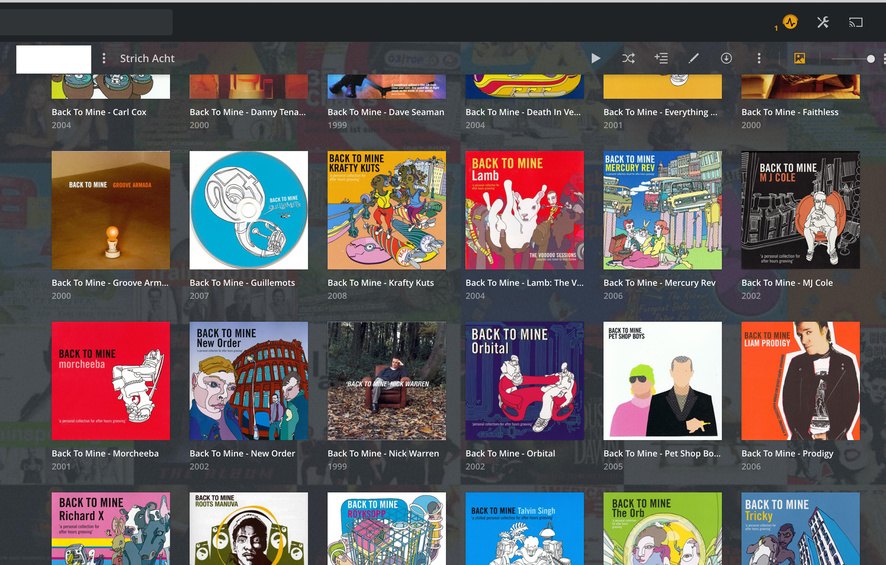Open the New Order album cover
This screenshot has height=565, width=886.
click(249, 381)
